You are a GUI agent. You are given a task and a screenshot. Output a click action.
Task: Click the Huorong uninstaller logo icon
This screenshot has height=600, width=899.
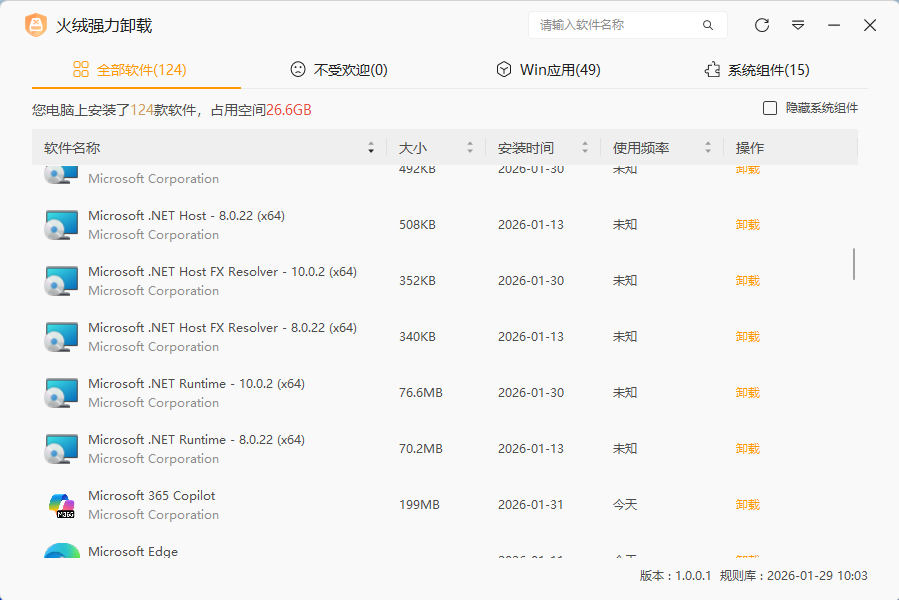pos(36,25)
